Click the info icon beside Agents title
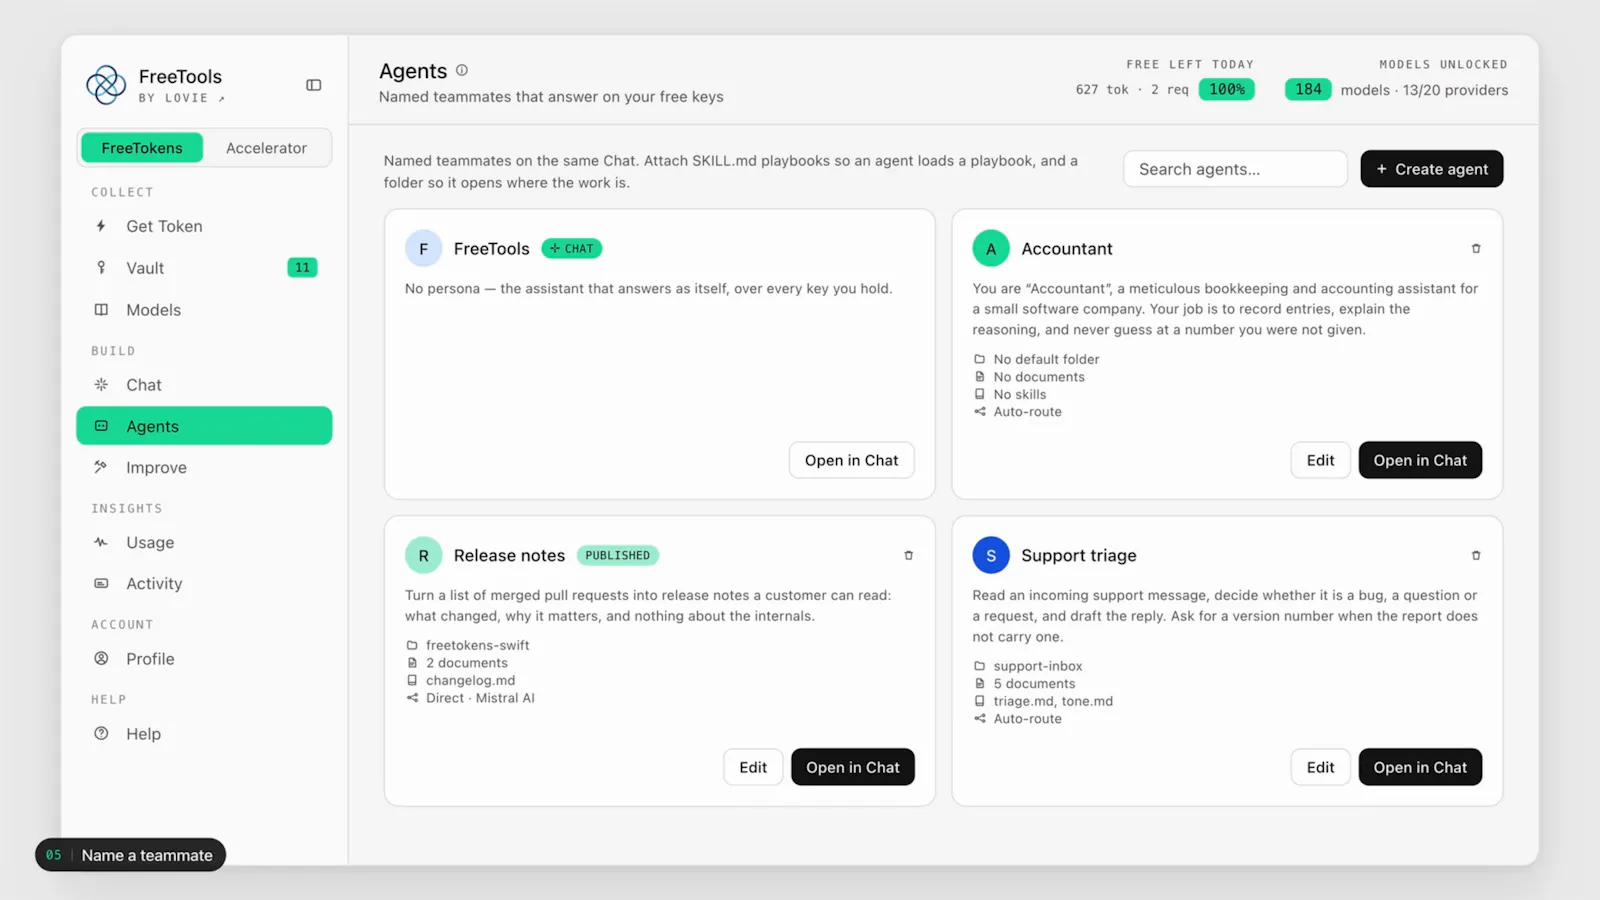The image size is (1600, 900). pos(462,70)
